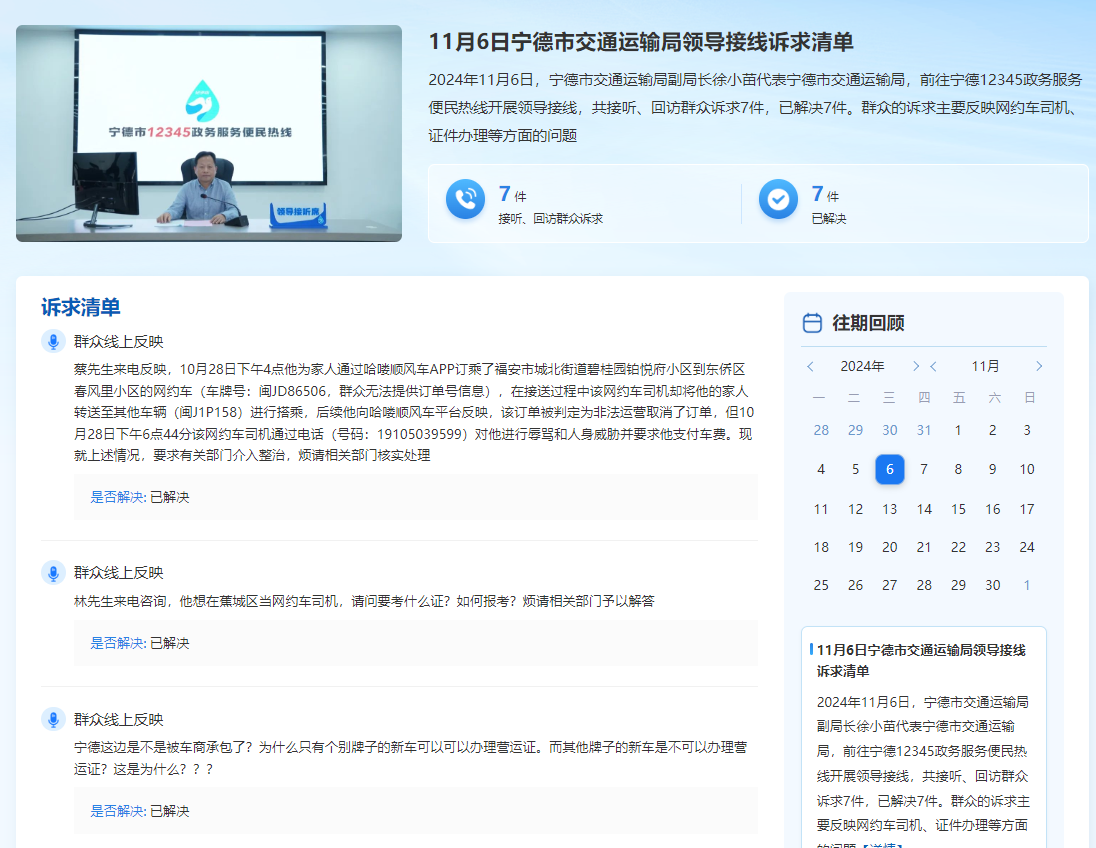Image resolution: width=1096 pixels, height=848 pixels.
Task: Click the inquiry text starting 林先生来电咨询
Action: (x=364, y=601)
